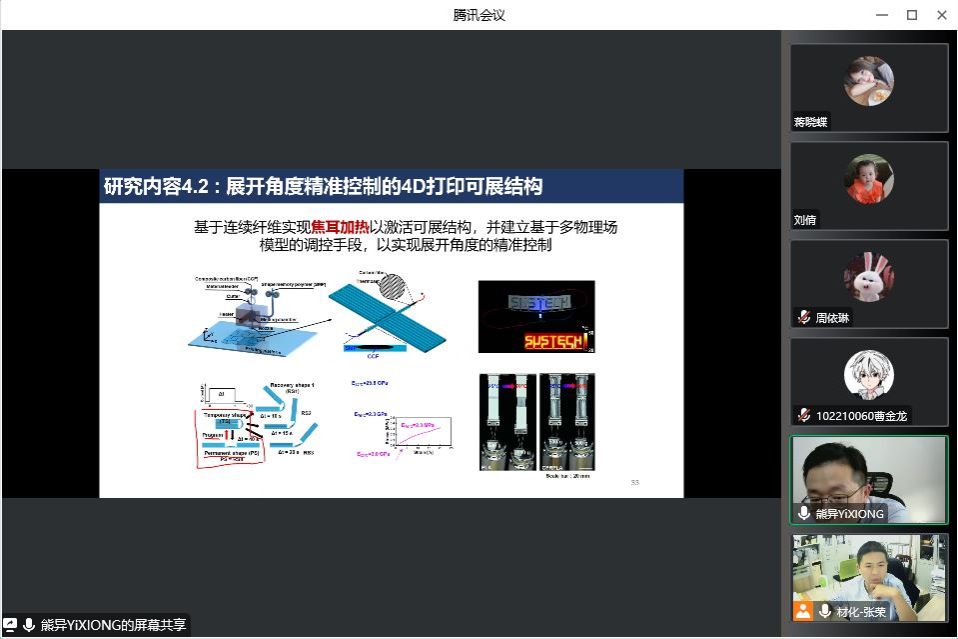Click microphone icon on 熊异YiXIONG video tile
Screen dimensions: 958x639
tap(804, 513)
